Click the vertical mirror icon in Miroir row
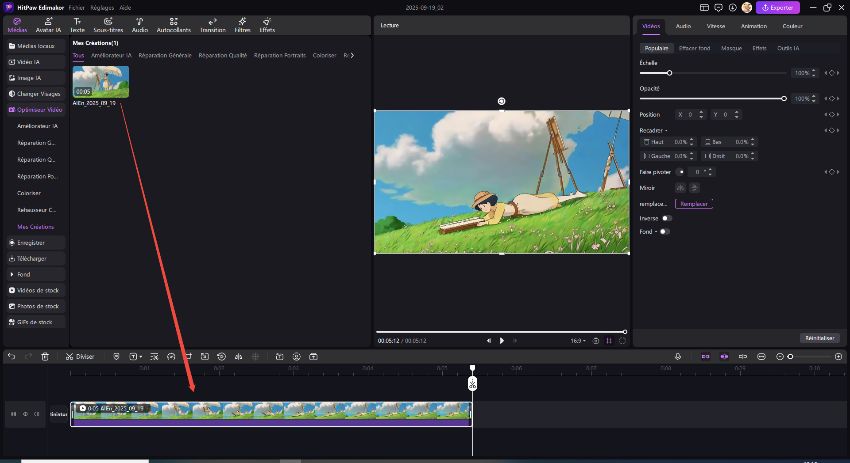This screenshot has width=850, height=463. click(694, 188)
